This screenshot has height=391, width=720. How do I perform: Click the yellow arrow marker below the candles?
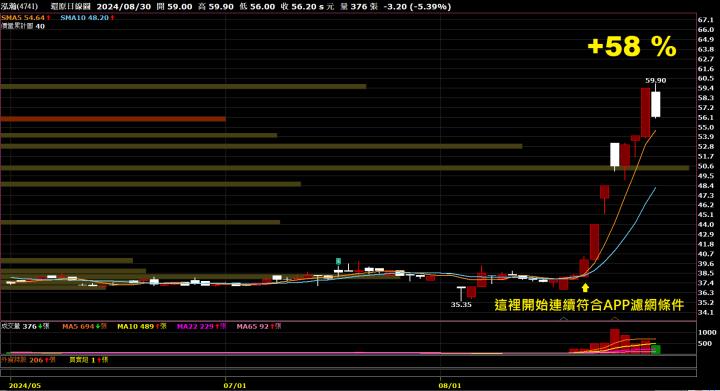tap(585, 288)
